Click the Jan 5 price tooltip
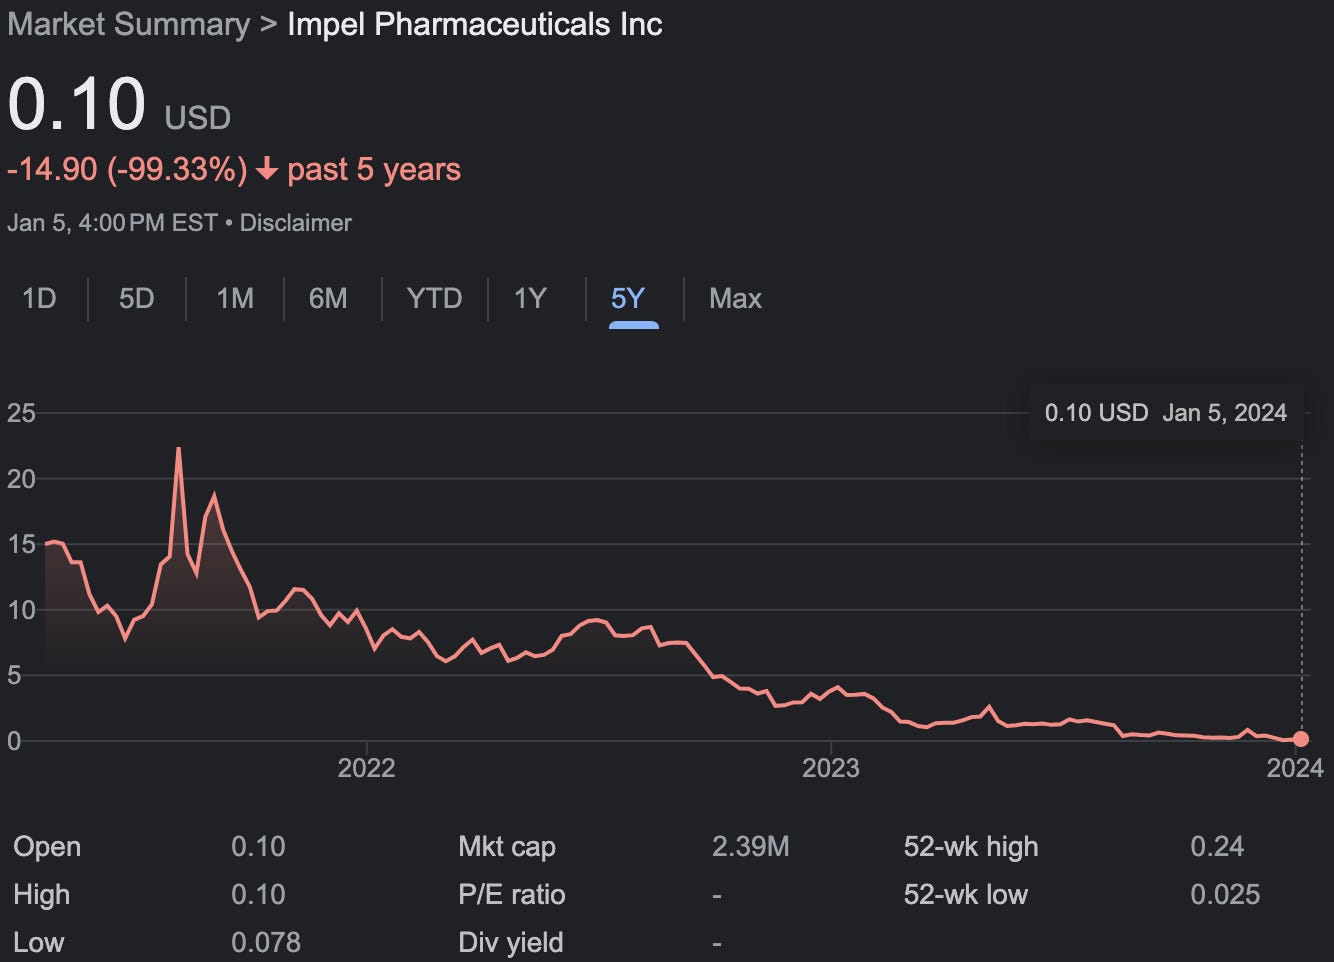This screenshot has width=1334, height=962. (x=1165, y=412)
